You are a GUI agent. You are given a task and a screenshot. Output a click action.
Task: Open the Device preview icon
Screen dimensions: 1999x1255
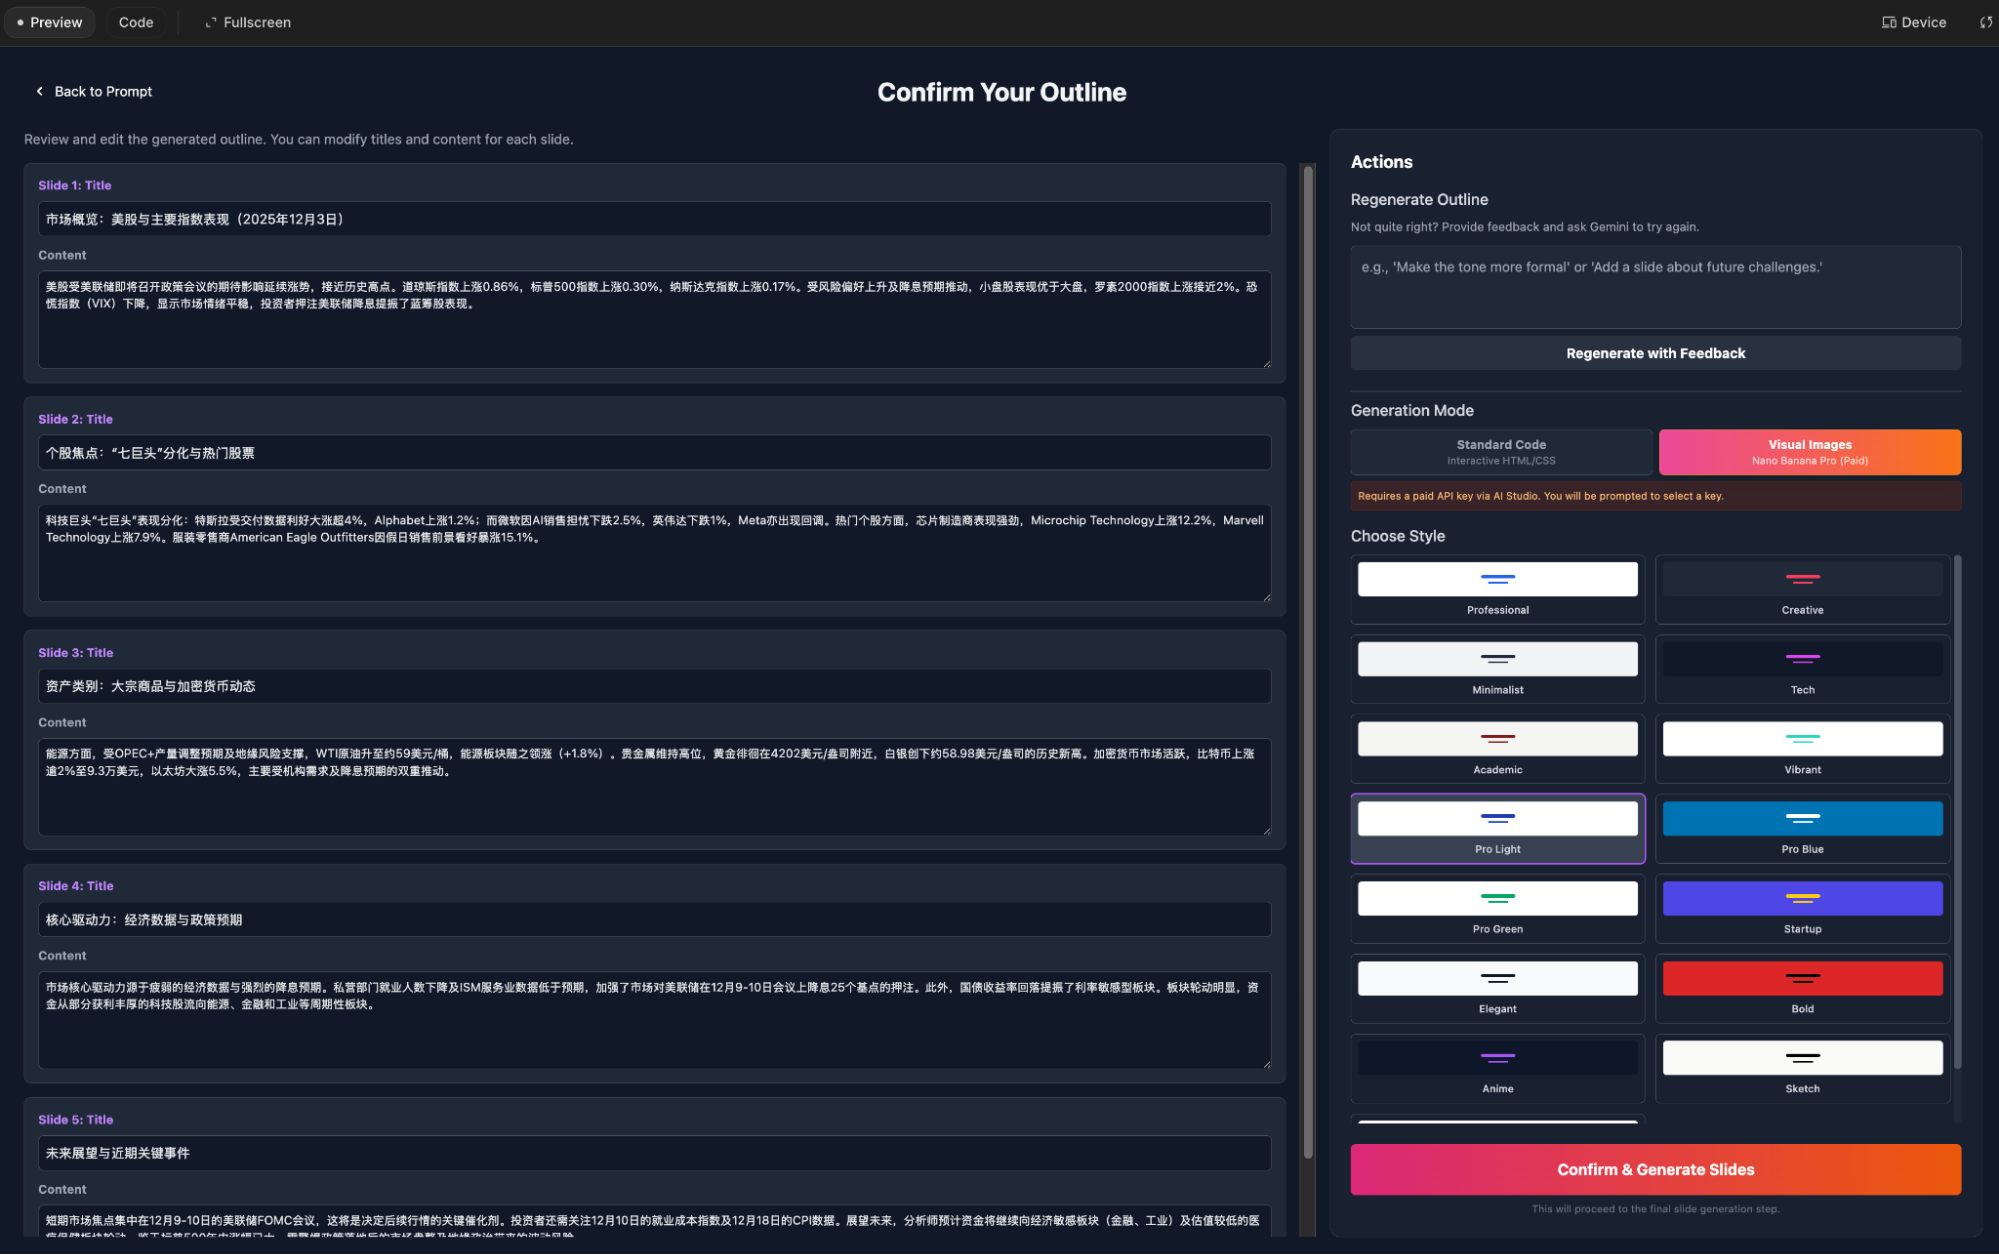[1888, 22]
